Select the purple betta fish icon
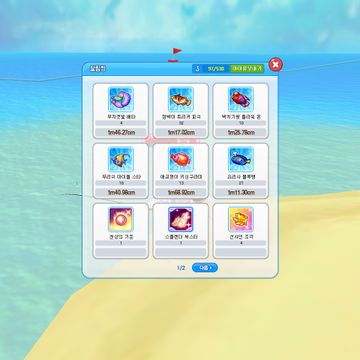Viewport: 360px width, 360px height. tap(121, 99)
